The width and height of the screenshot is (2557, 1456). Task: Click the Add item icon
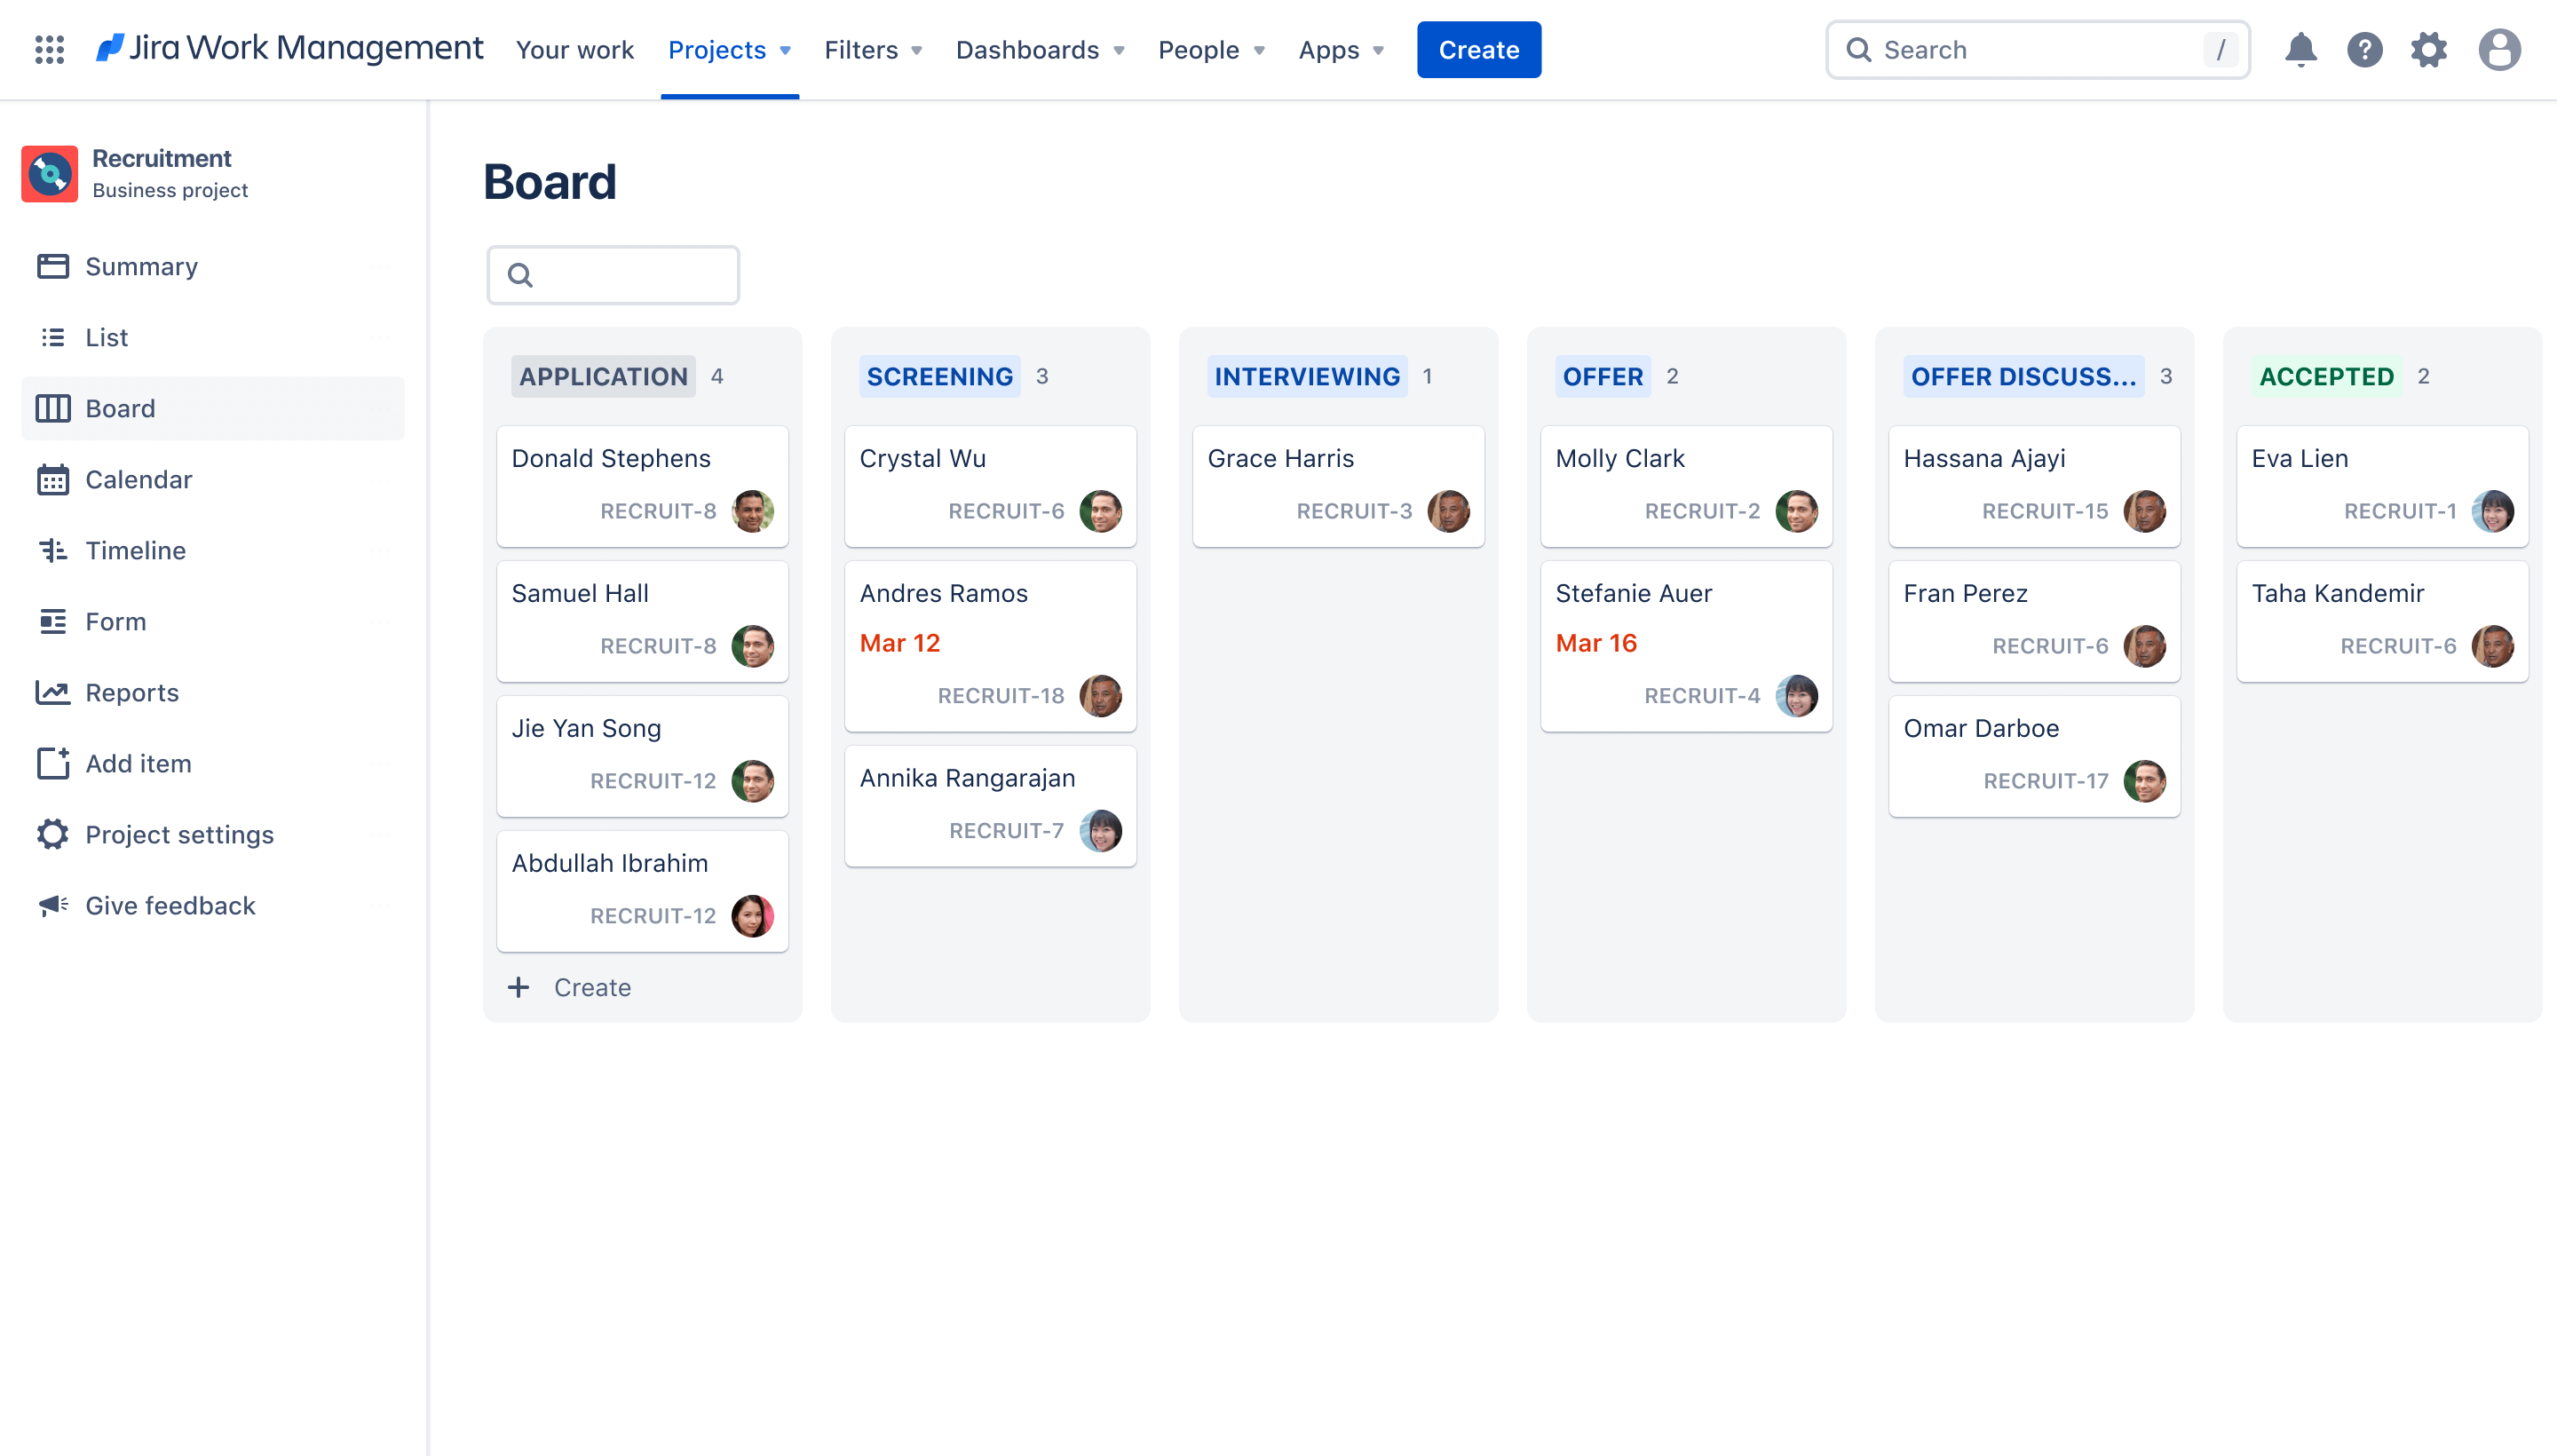pyautogui.click(x=52, y=763)
